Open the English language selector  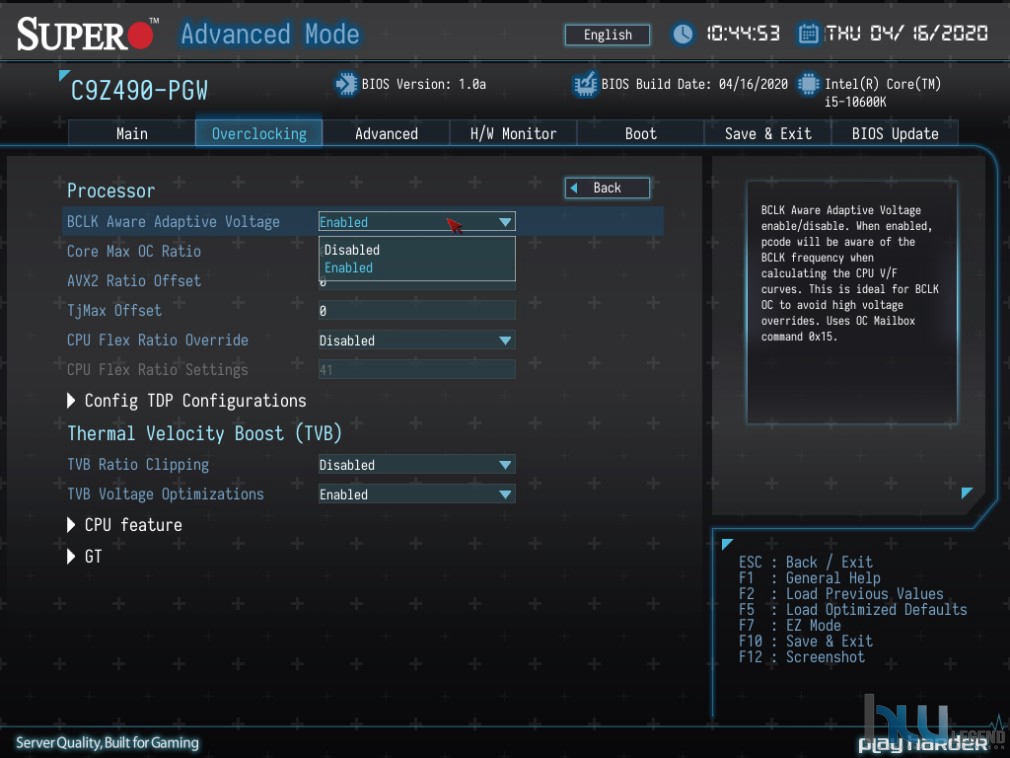point(607,35)
